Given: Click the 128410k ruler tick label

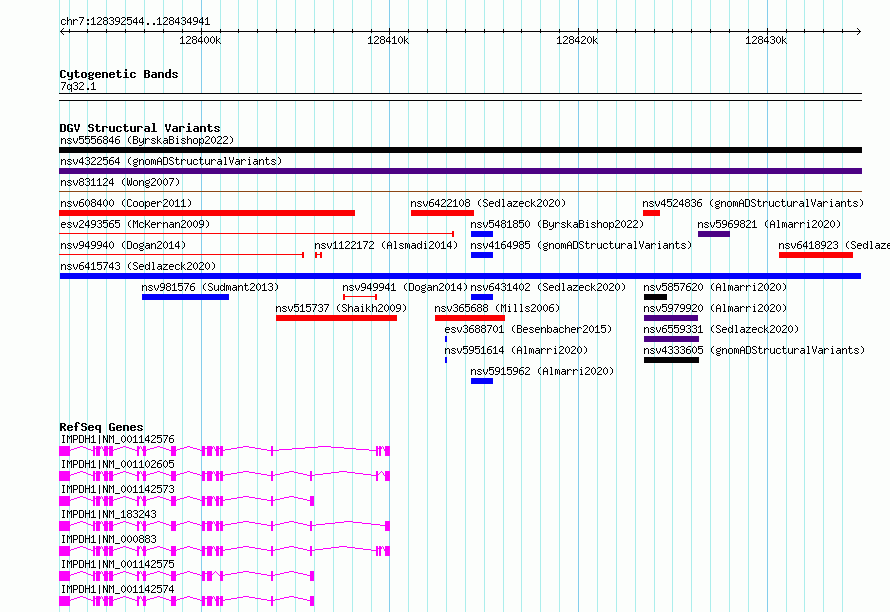Looking at the screenshot, I should pos(388,40).
